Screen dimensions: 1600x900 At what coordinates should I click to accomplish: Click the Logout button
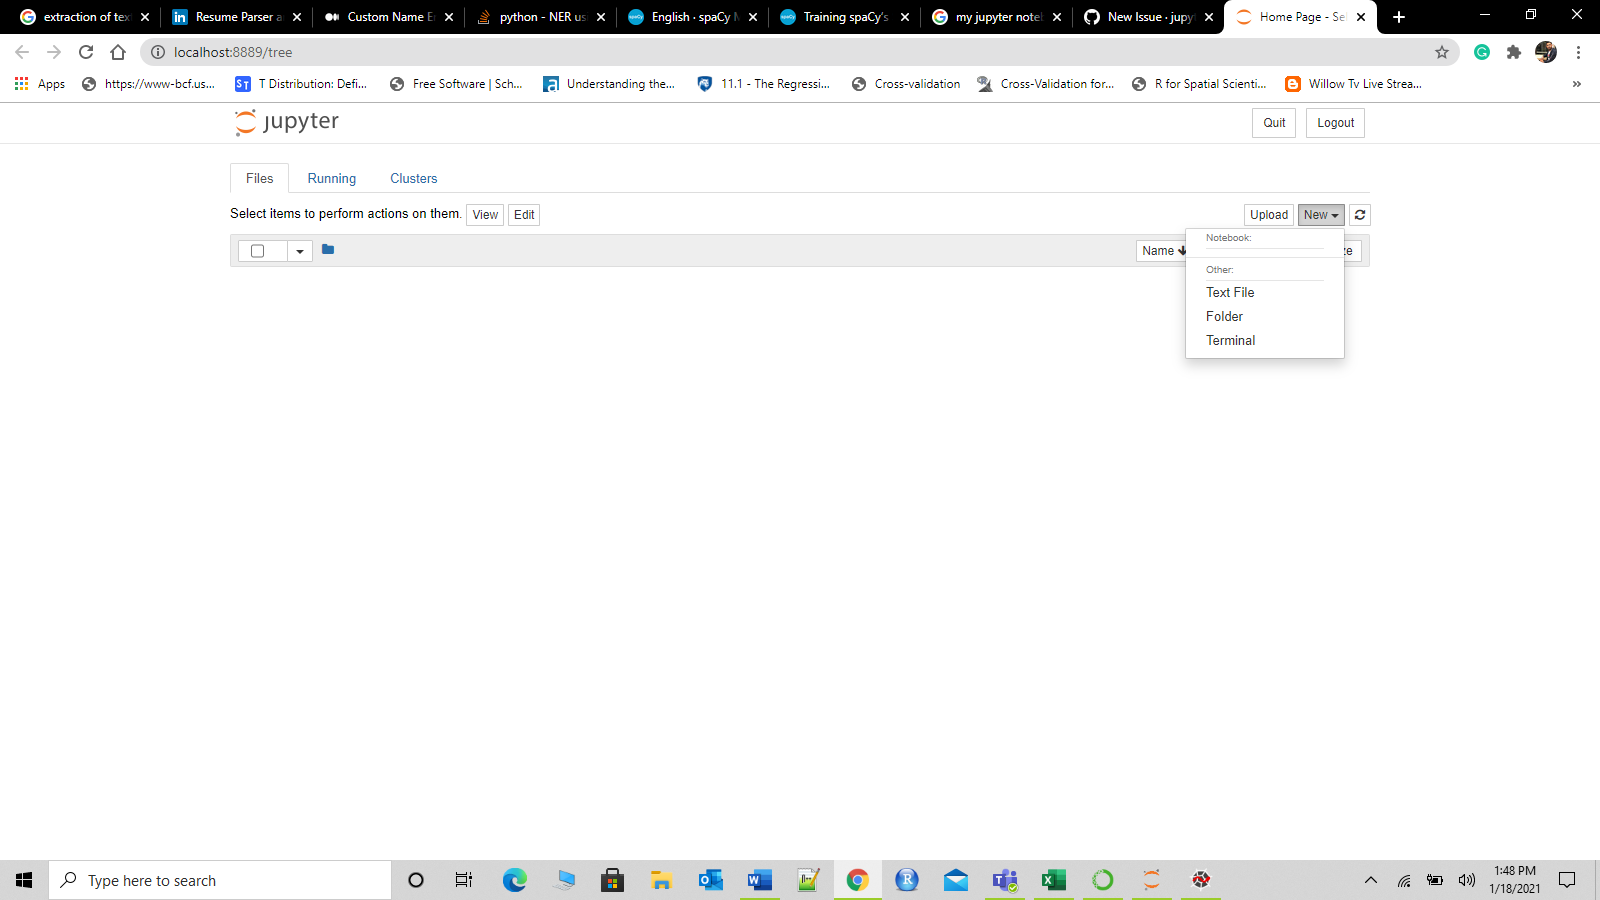click(1334, 122)
